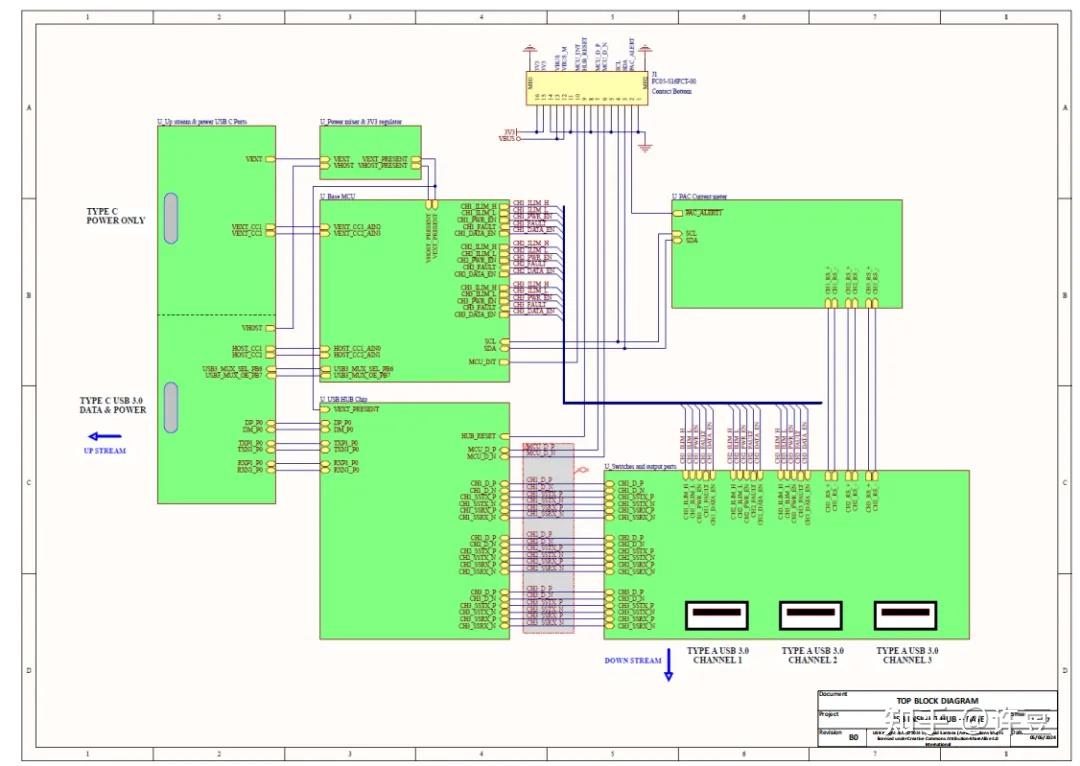Open the U_Power mixer & 3V3 regulator block

pyautogui.click(x=370, y=152)
